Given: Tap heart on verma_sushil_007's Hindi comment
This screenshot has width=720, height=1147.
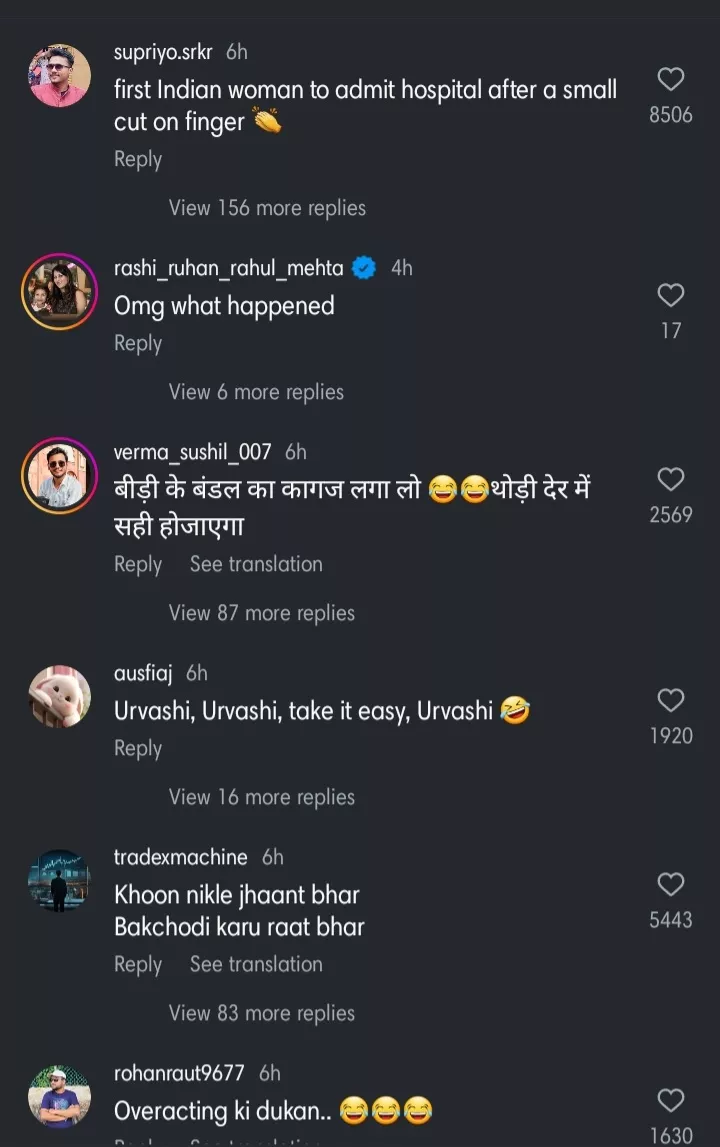Looking at the screenshot, I should pyautogui.click(x=670, y=480).
